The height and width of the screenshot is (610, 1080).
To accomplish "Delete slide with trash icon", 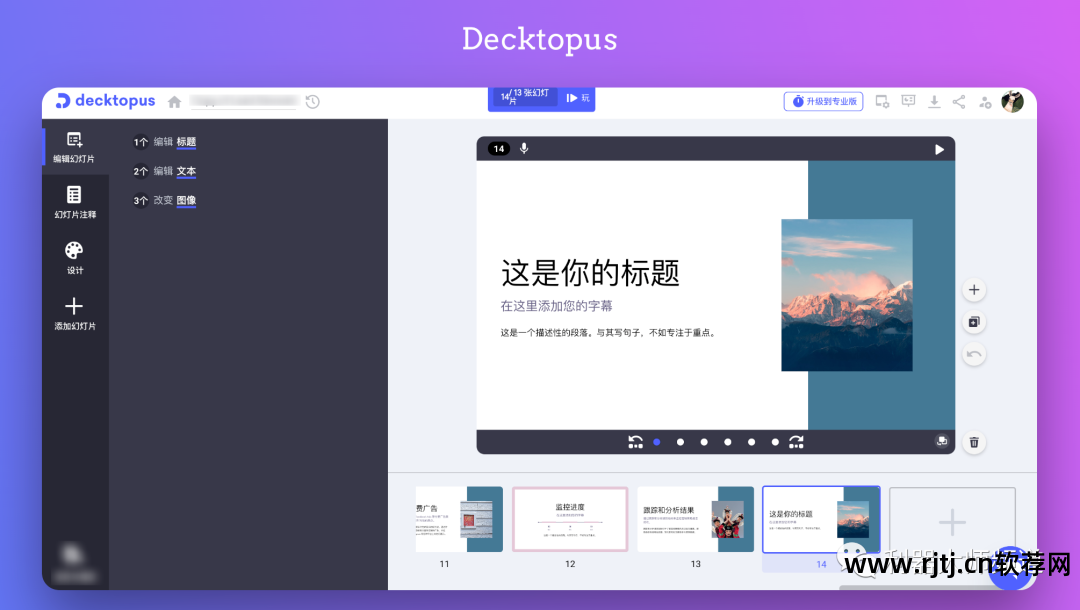I will pyautogui.click(x=974, y=443).
